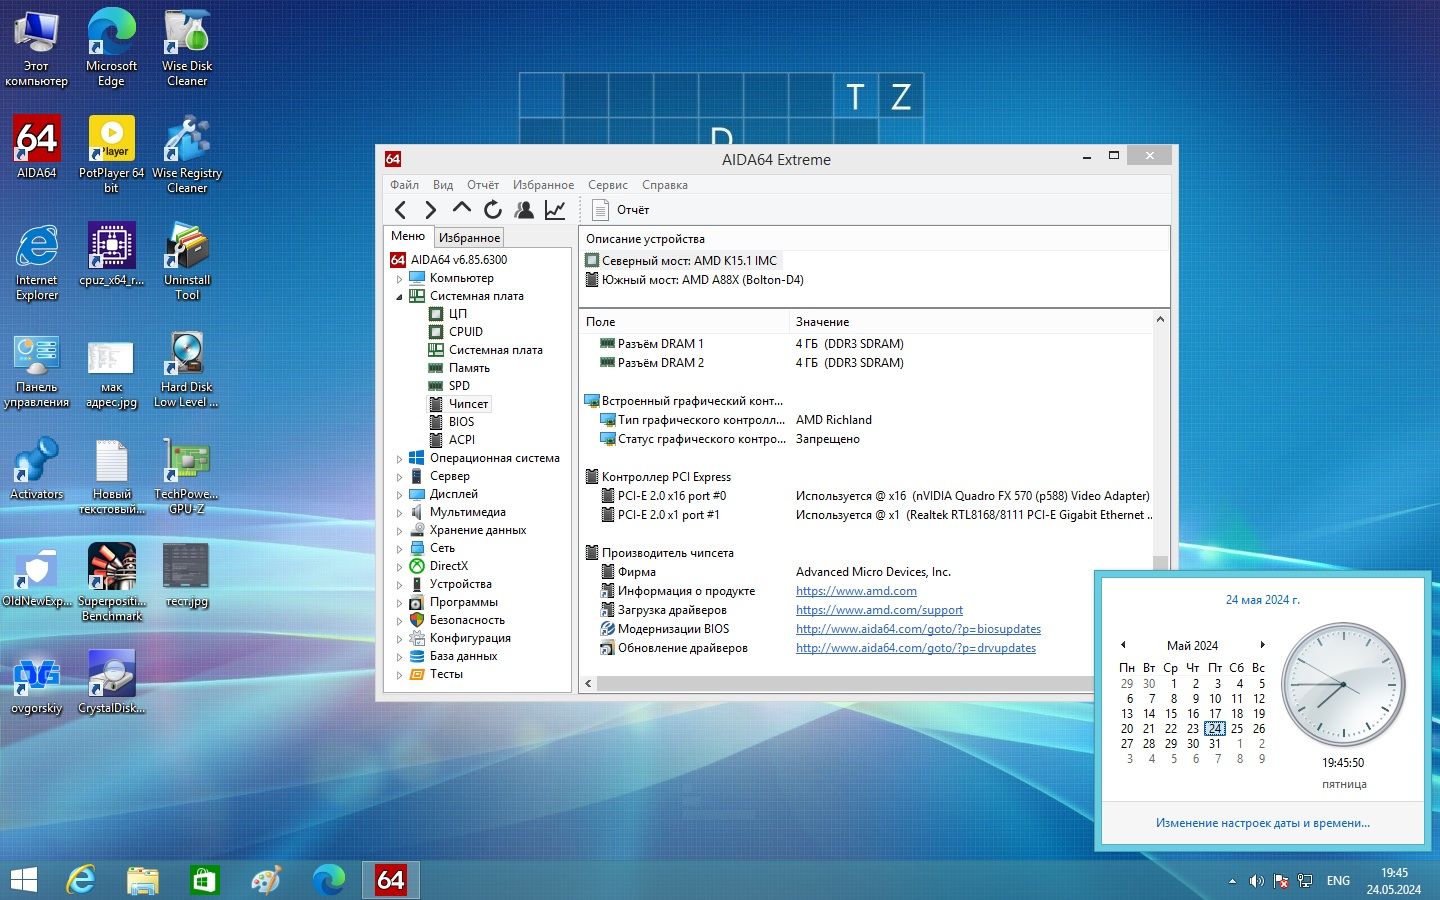This screenshot has height=900, width=1440.
Task: Click the Refresh toolbar icon
Action: [492, 210]
